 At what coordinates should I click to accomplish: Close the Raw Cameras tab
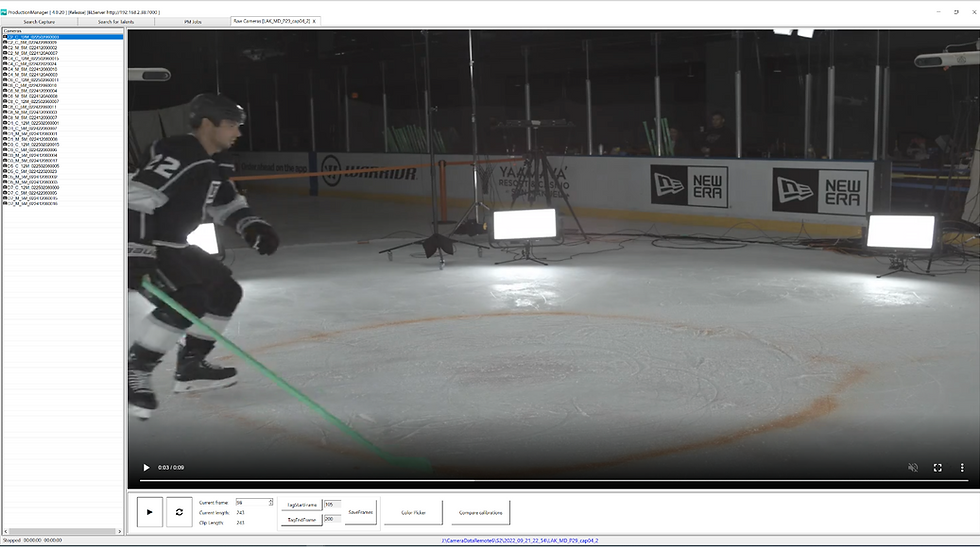click(x=314, y=21)
